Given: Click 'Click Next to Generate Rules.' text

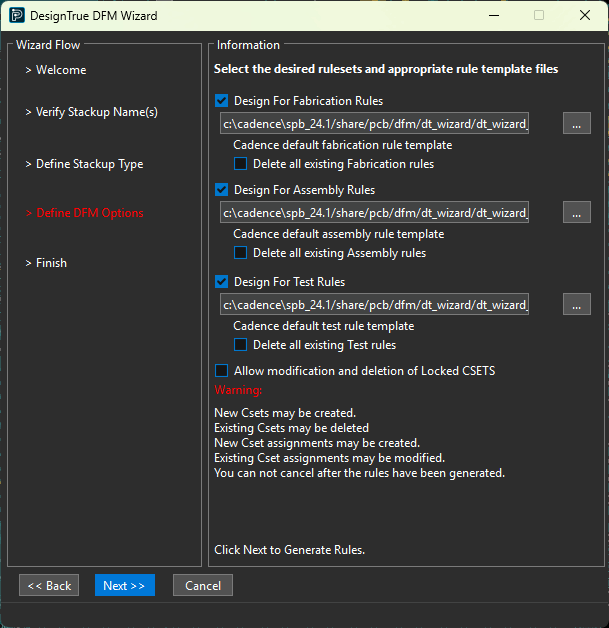Looking at the screenshot, I should click(x=289, y=550).
